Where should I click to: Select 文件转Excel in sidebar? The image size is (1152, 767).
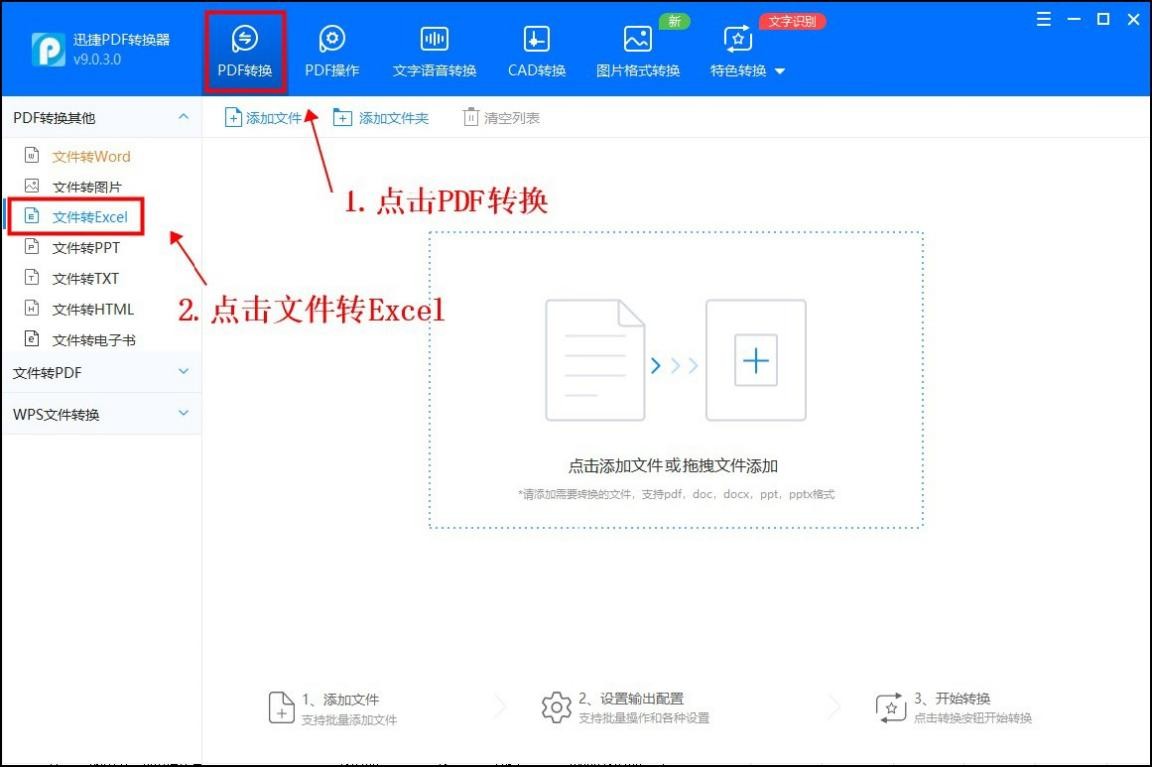90,217
